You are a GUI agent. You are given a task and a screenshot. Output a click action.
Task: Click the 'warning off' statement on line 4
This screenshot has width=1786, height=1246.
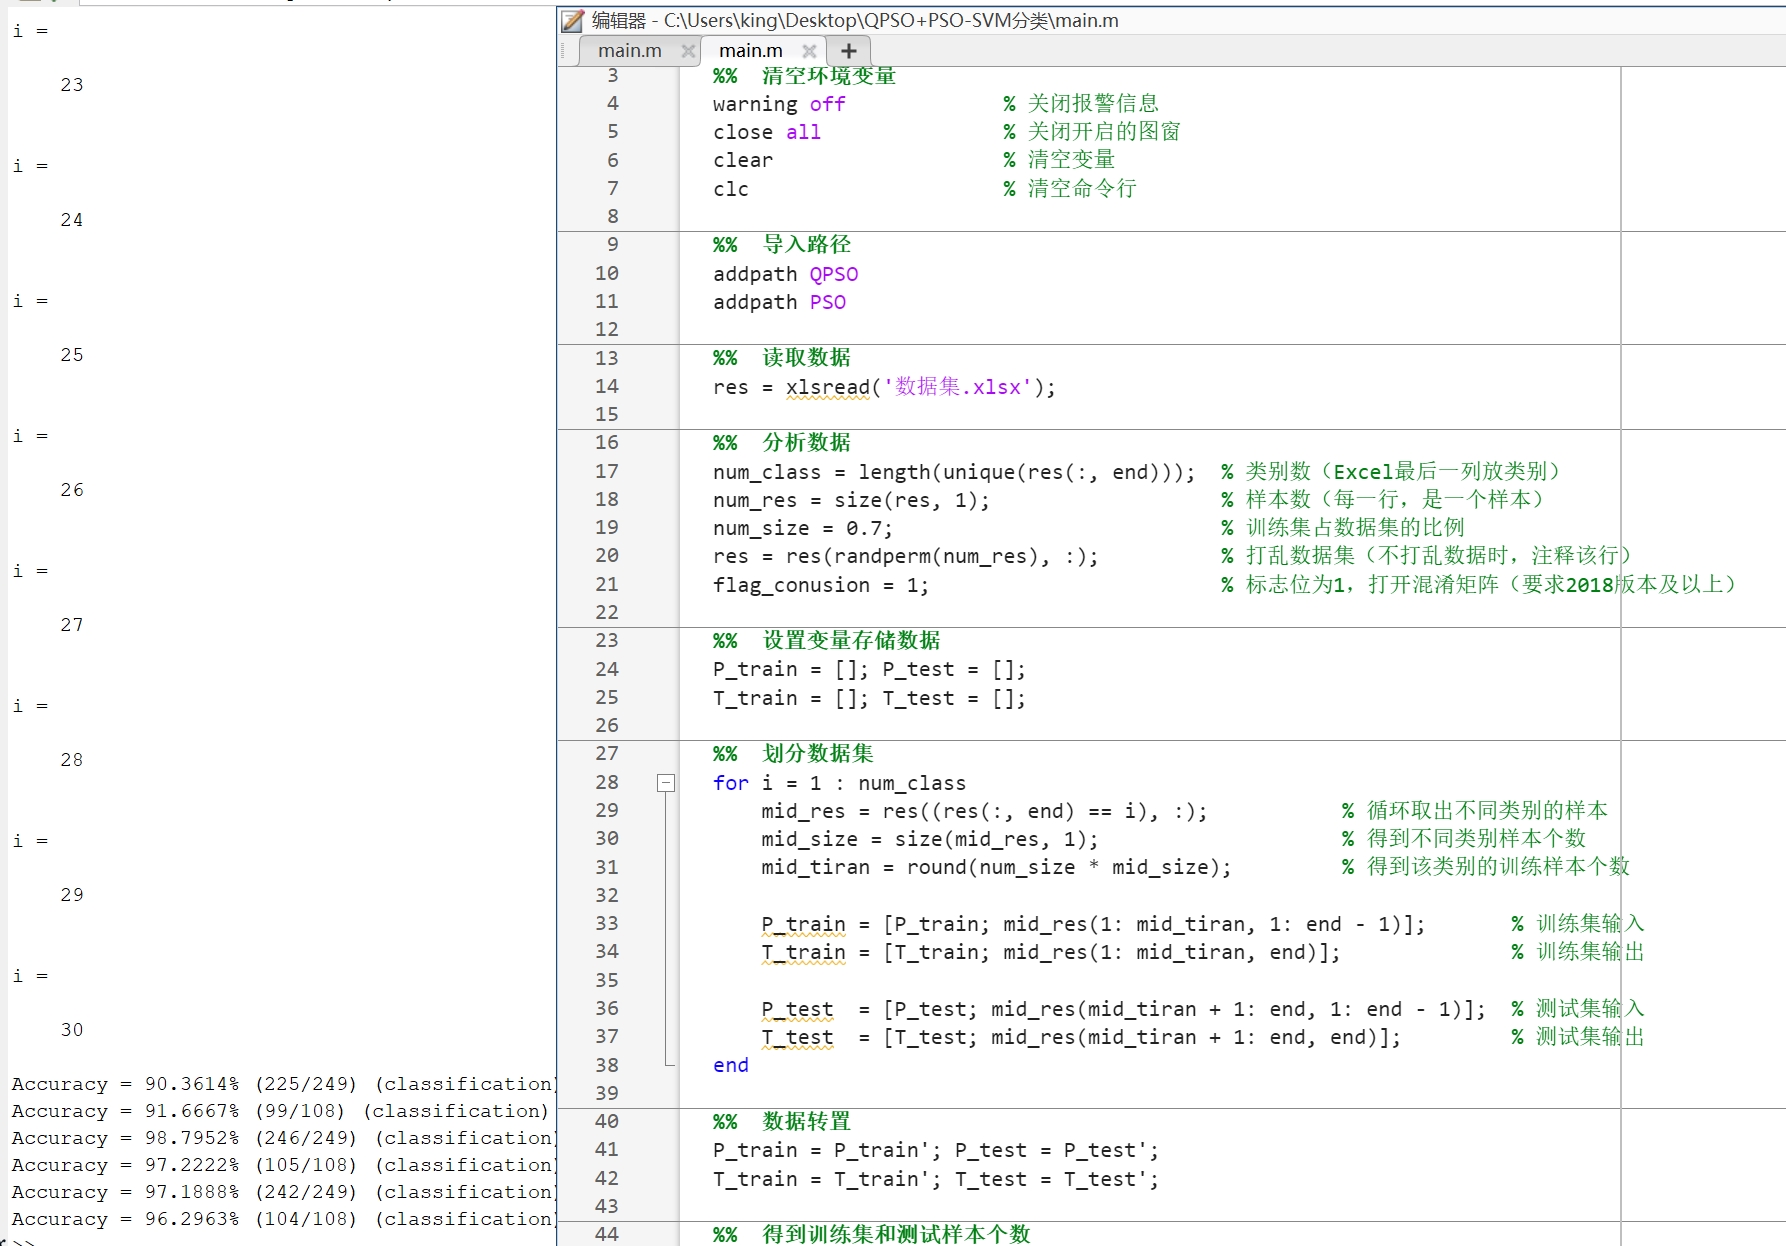777,103
